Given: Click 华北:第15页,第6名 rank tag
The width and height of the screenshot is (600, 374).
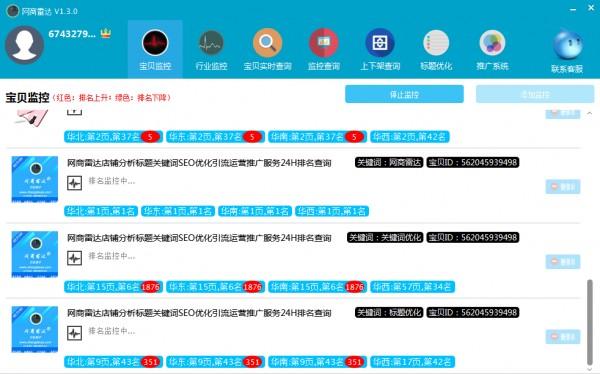Looking at the screenshot, I should (113, 287).
